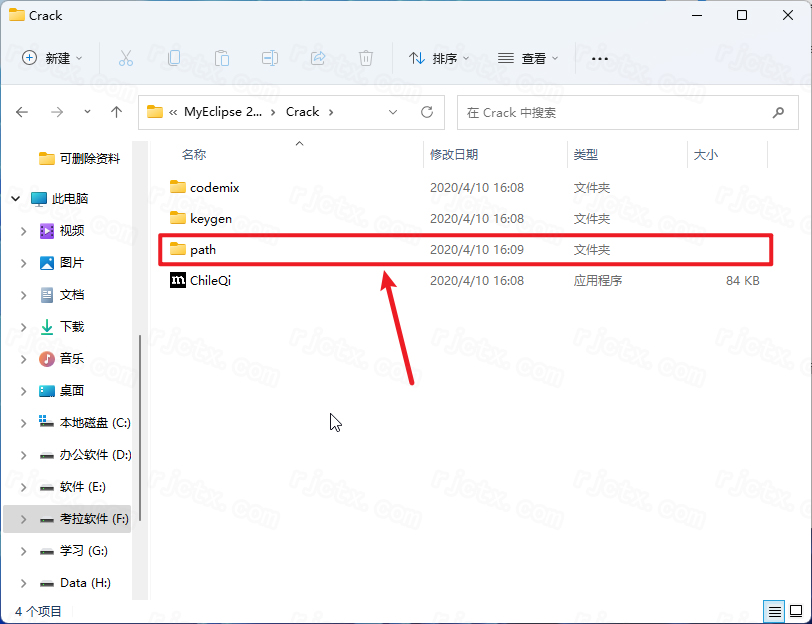Expand the 本地磁盘 (C:) tree node

23,423
